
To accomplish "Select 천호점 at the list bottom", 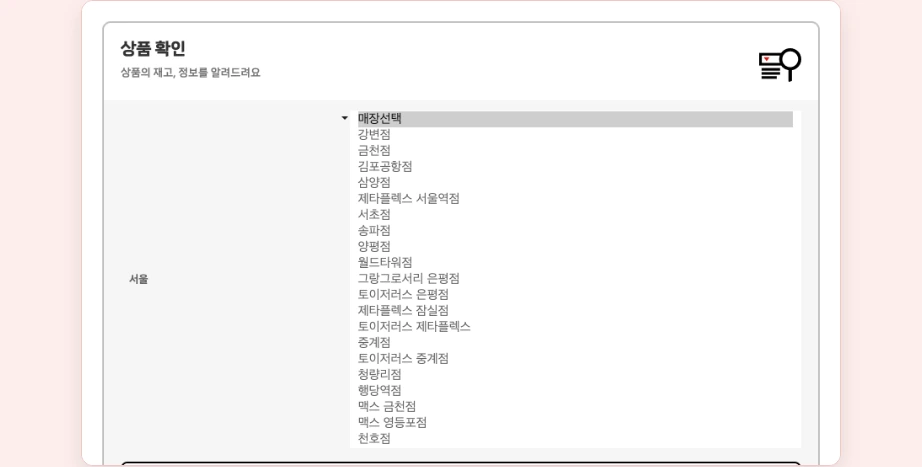I will (575, 438).
